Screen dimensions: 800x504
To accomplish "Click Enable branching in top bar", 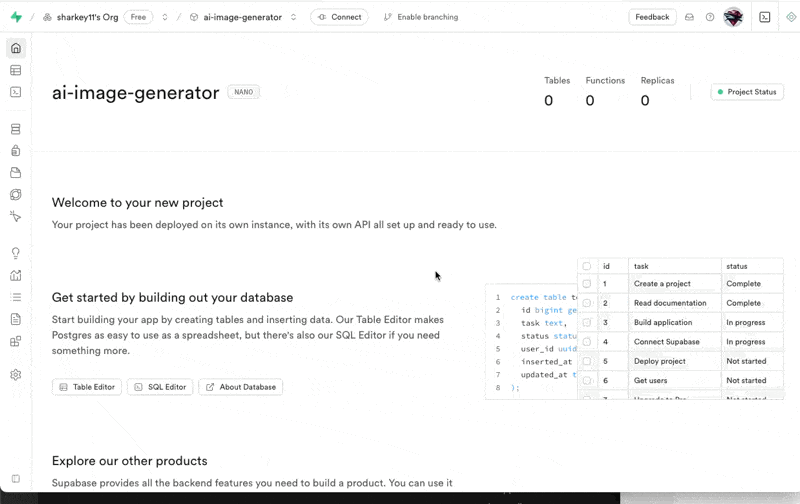I will click(421, 17).
